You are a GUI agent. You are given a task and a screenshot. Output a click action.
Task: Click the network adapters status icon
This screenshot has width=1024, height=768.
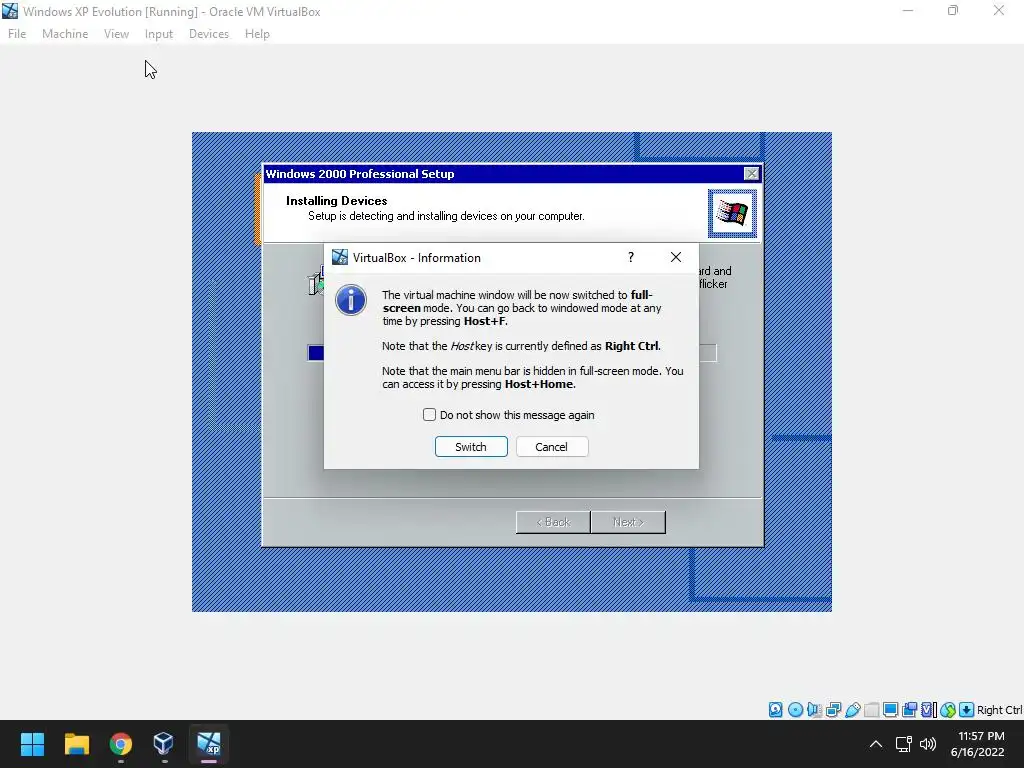coord(833,710)
